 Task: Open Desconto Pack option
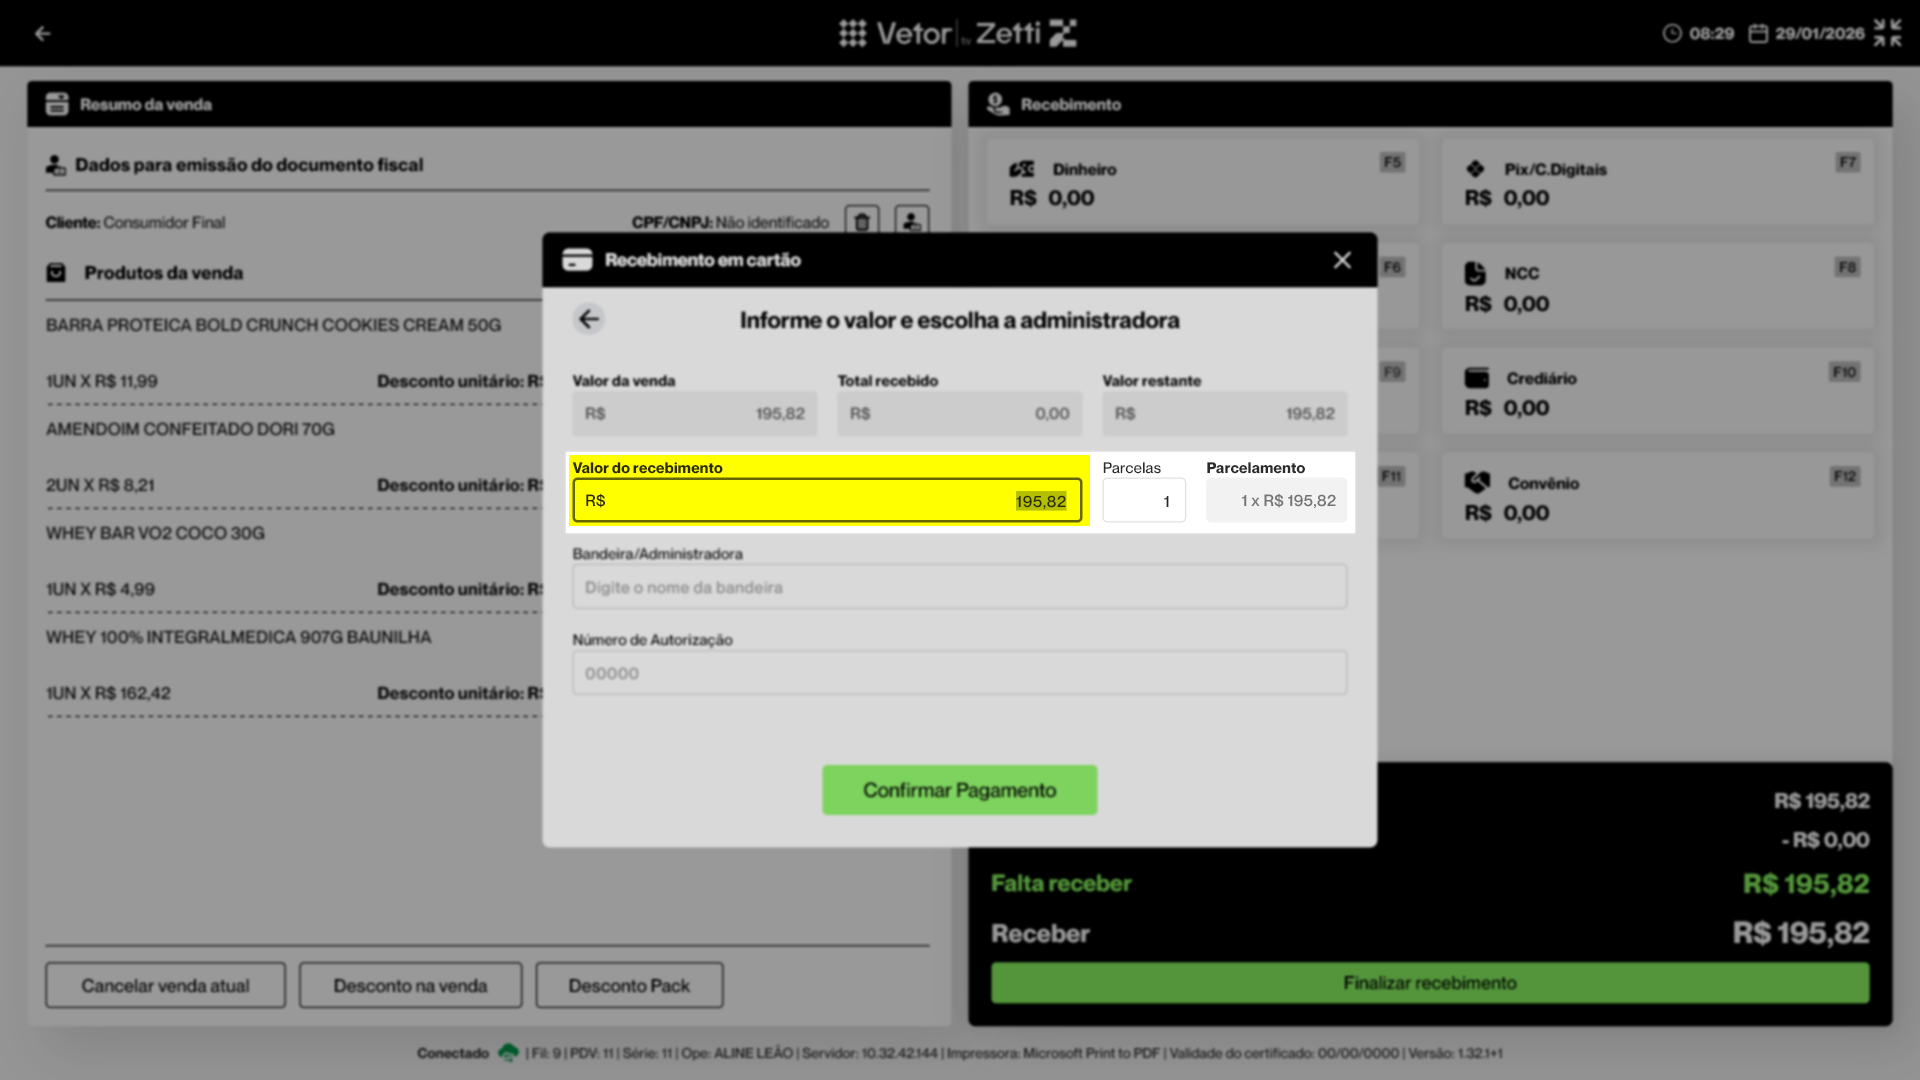(629, 985)
